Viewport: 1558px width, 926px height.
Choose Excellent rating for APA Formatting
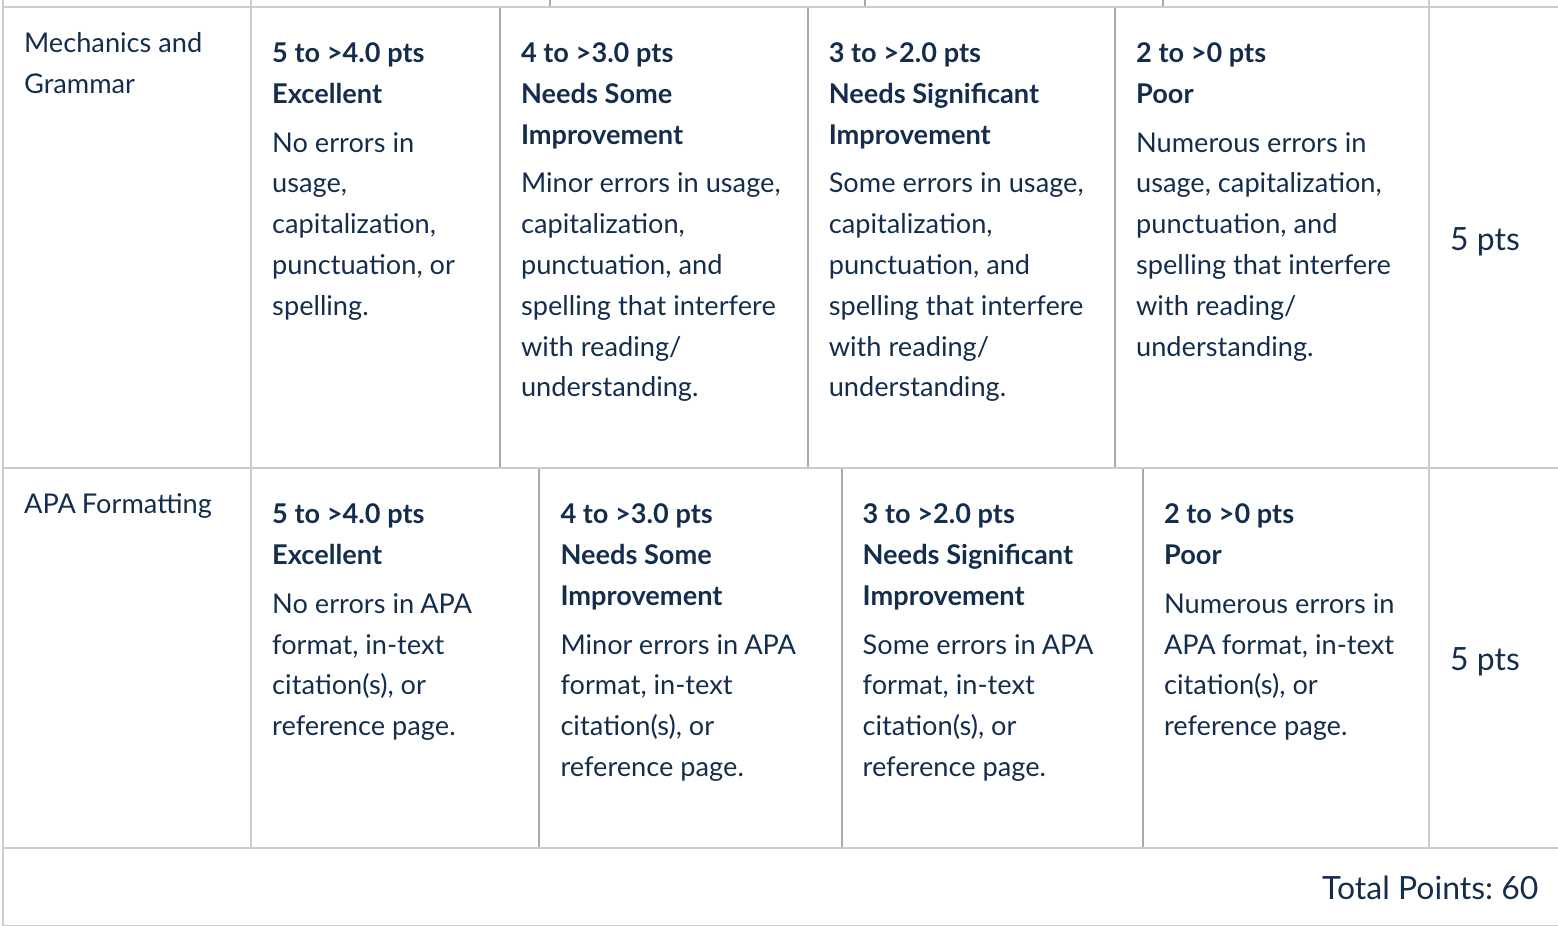click(395, 658)
